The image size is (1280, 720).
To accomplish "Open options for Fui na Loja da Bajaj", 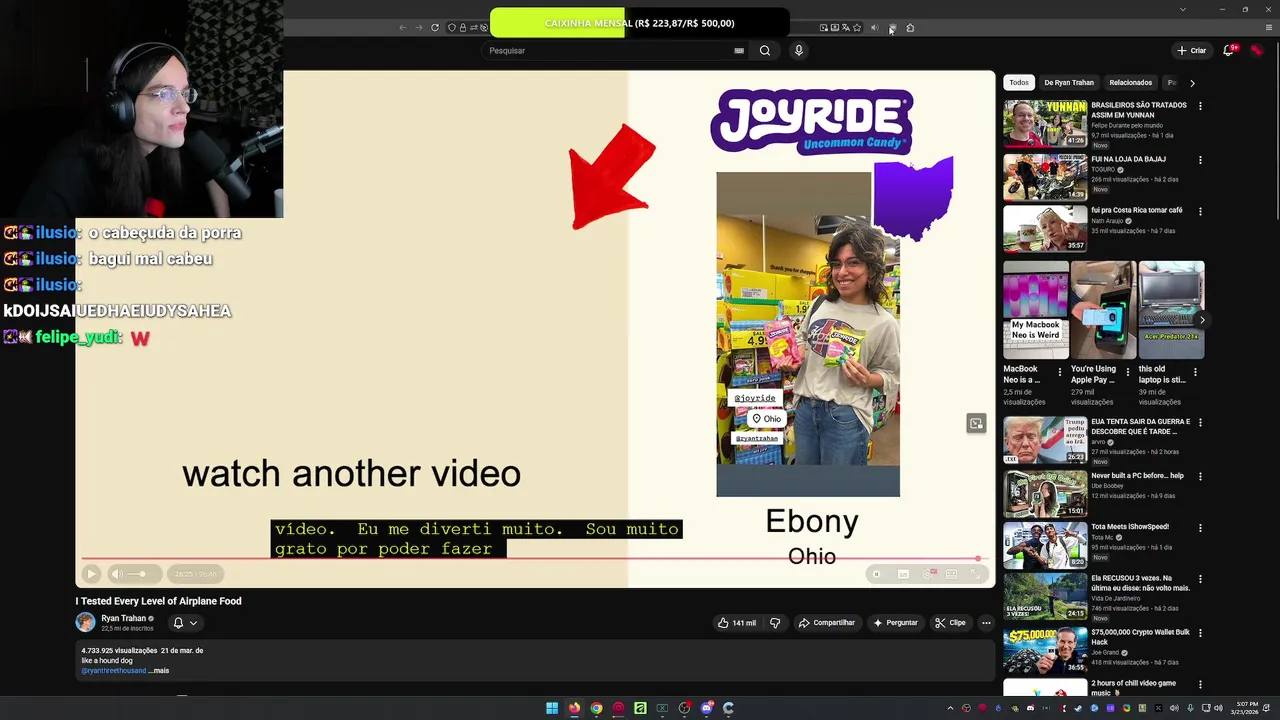I will click(x=1200, y=160).
